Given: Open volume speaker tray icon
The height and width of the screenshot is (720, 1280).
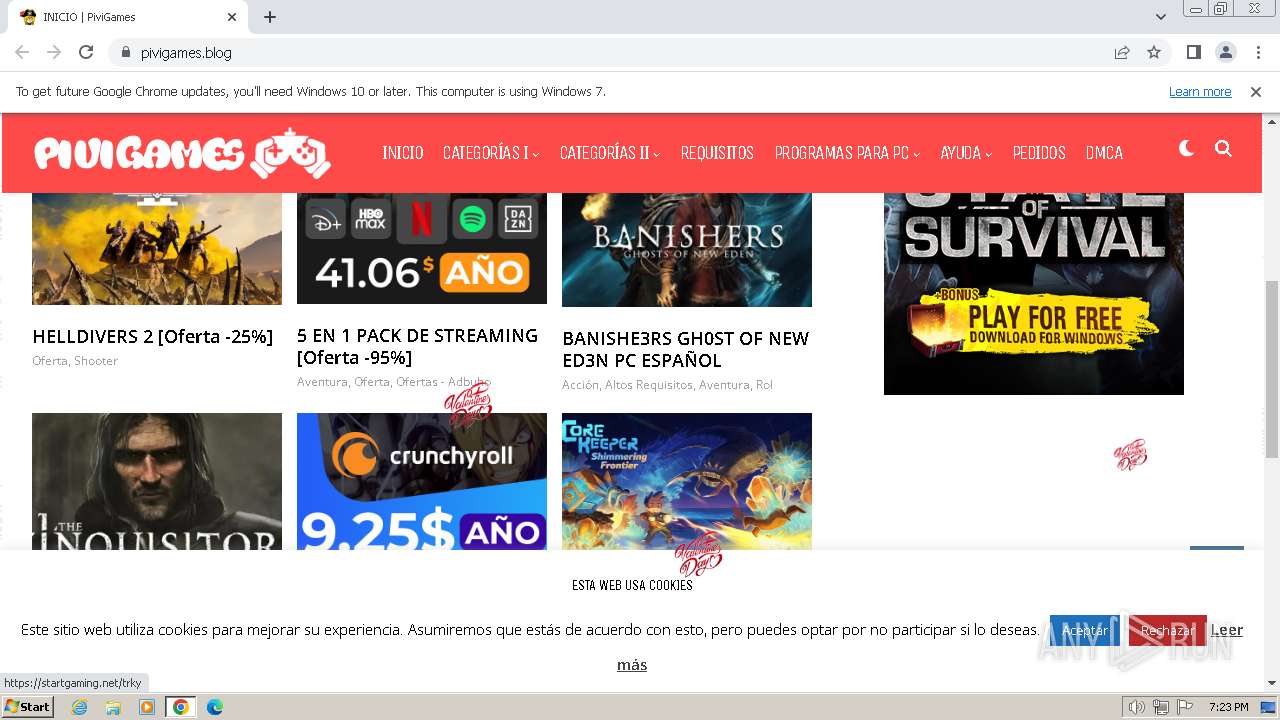Looking at the screenshot, I should click(x=1137, y=707).
